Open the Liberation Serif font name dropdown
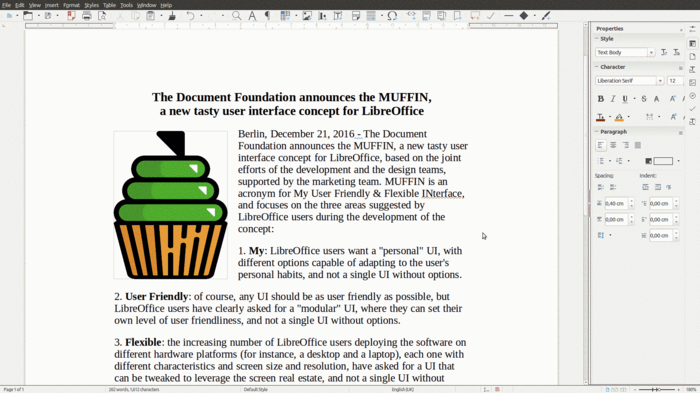 (x=660, y=81)
